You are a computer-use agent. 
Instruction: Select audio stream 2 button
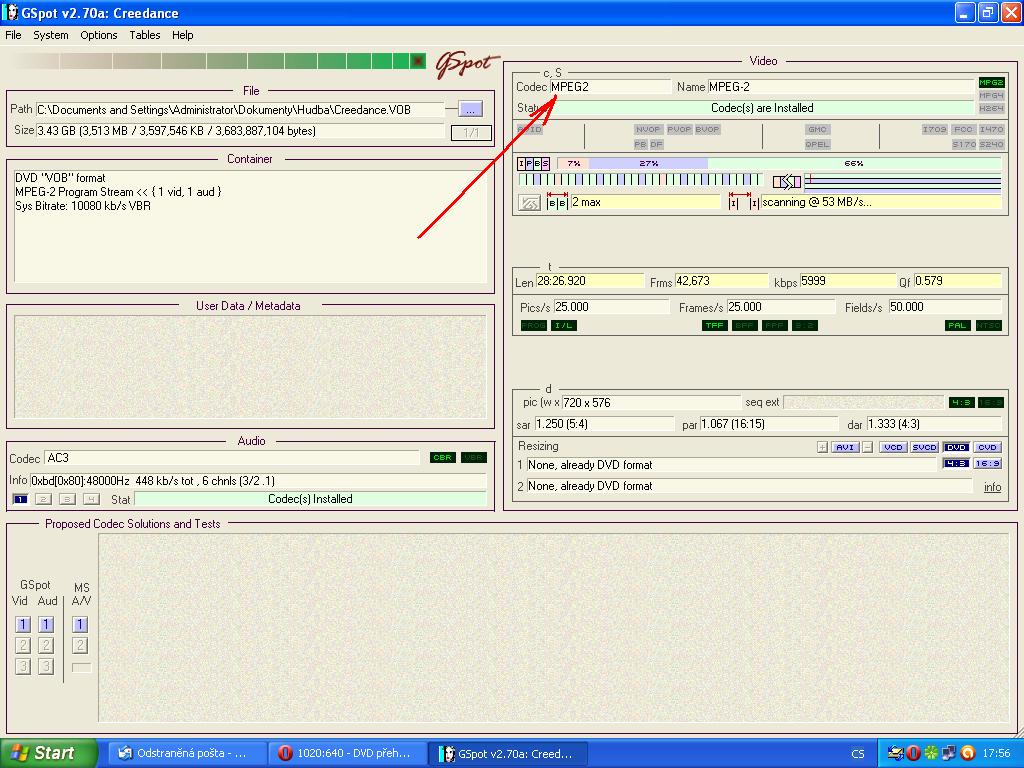[x=44, y=500]
